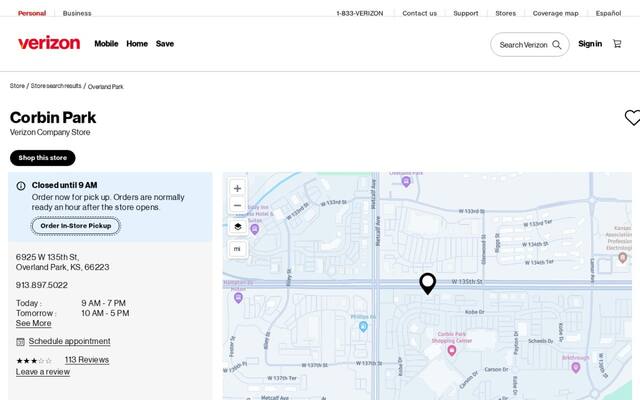This screenshot has width=640, height=400.
Task: Click the Corbin Park heading
Action: point(53,118)
